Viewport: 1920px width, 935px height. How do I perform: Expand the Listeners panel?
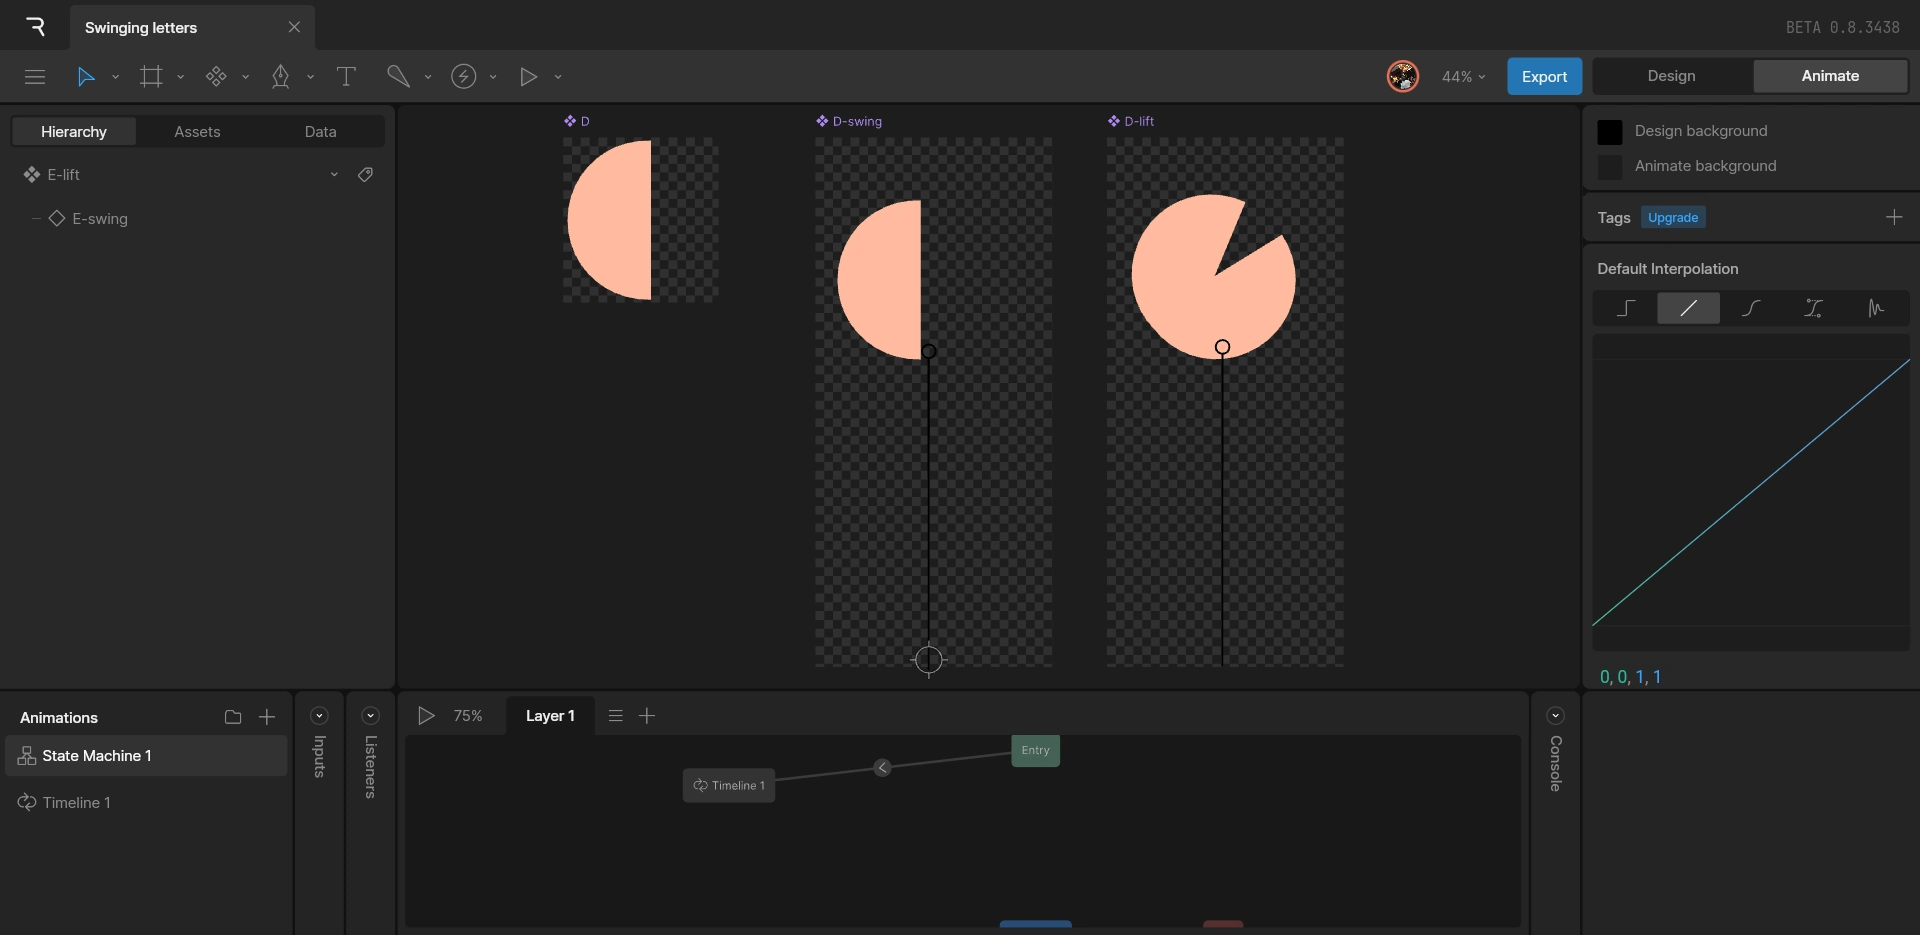point(371,716)
